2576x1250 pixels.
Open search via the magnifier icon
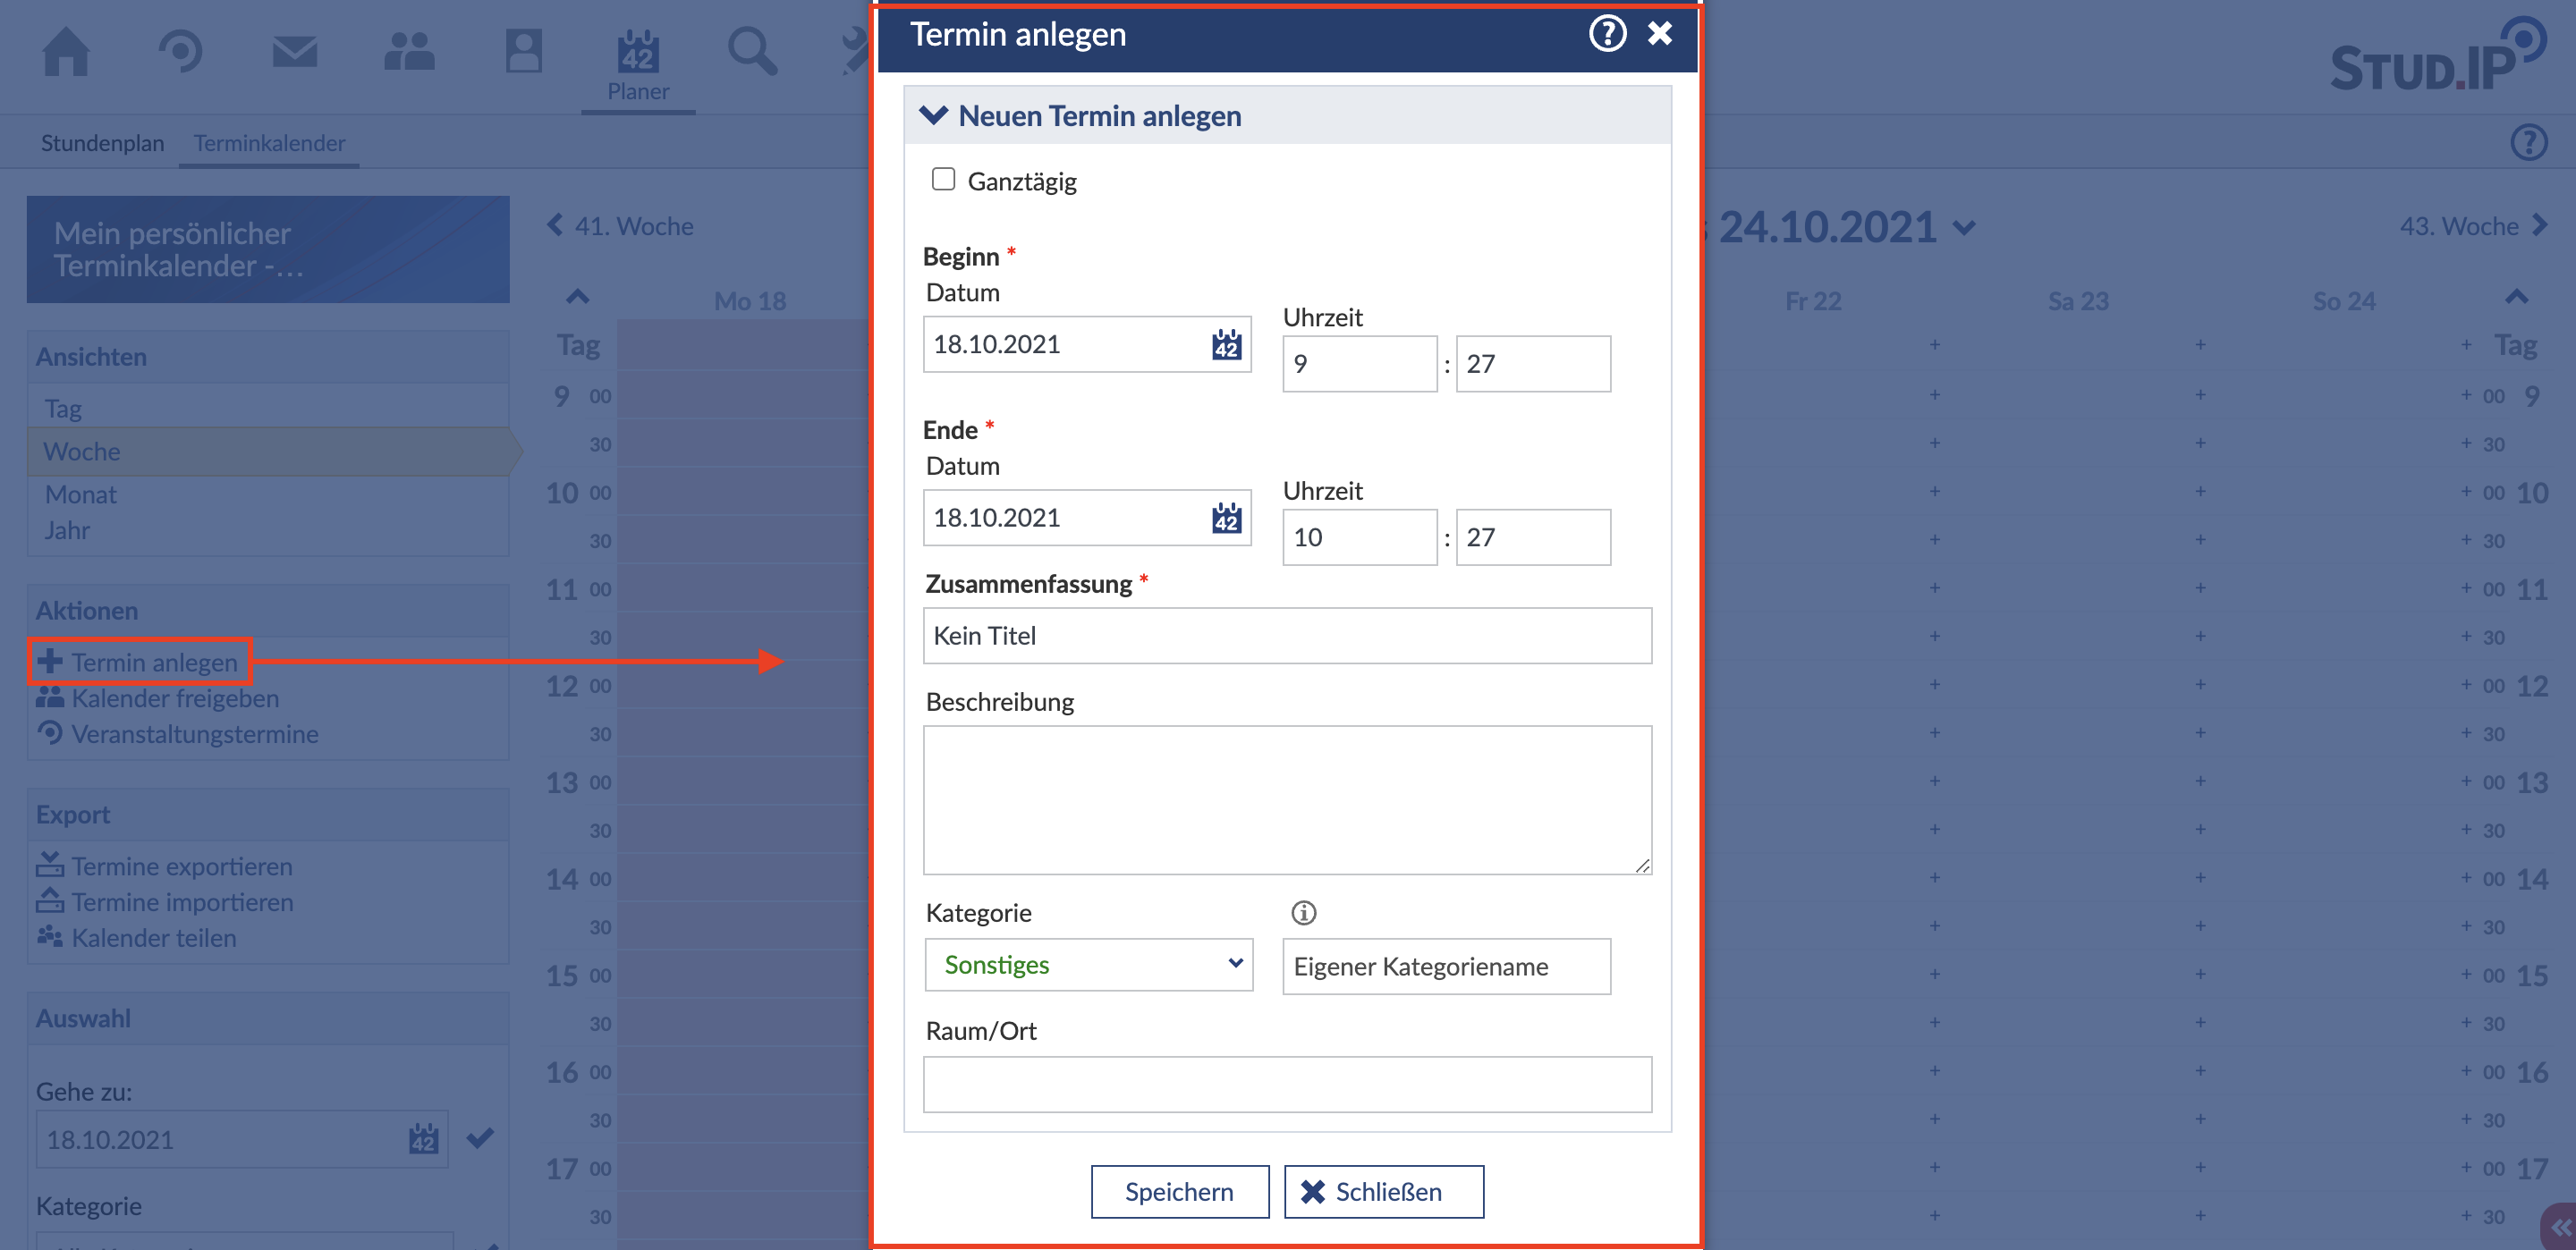pos(751,52)
